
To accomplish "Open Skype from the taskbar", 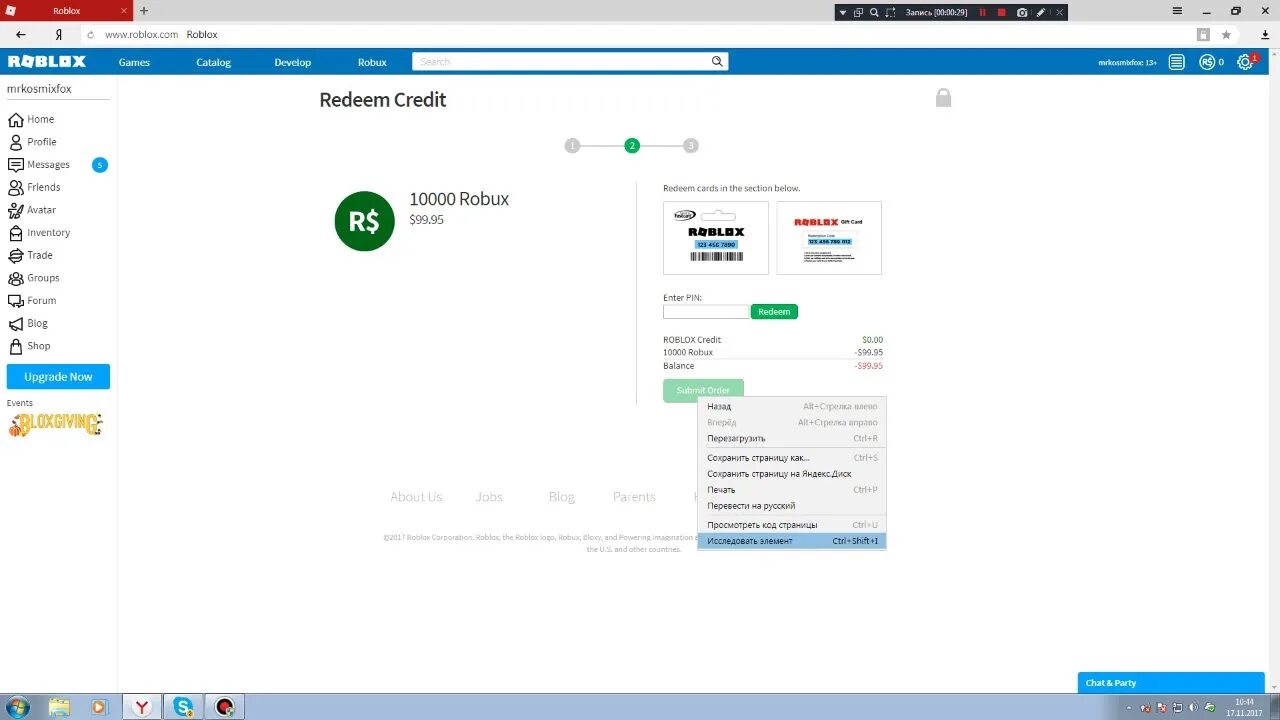I will pos(183,707).
